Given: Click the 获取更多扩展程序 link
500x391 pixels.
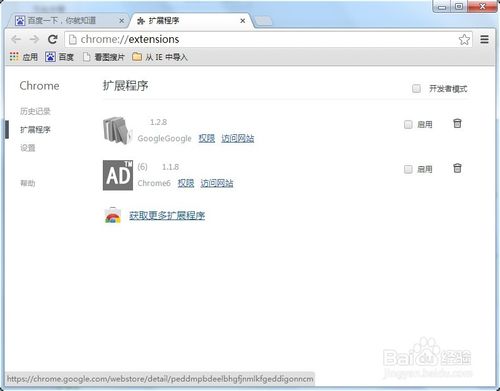Looking at the screenshot, I should click(x=167, y=216).
